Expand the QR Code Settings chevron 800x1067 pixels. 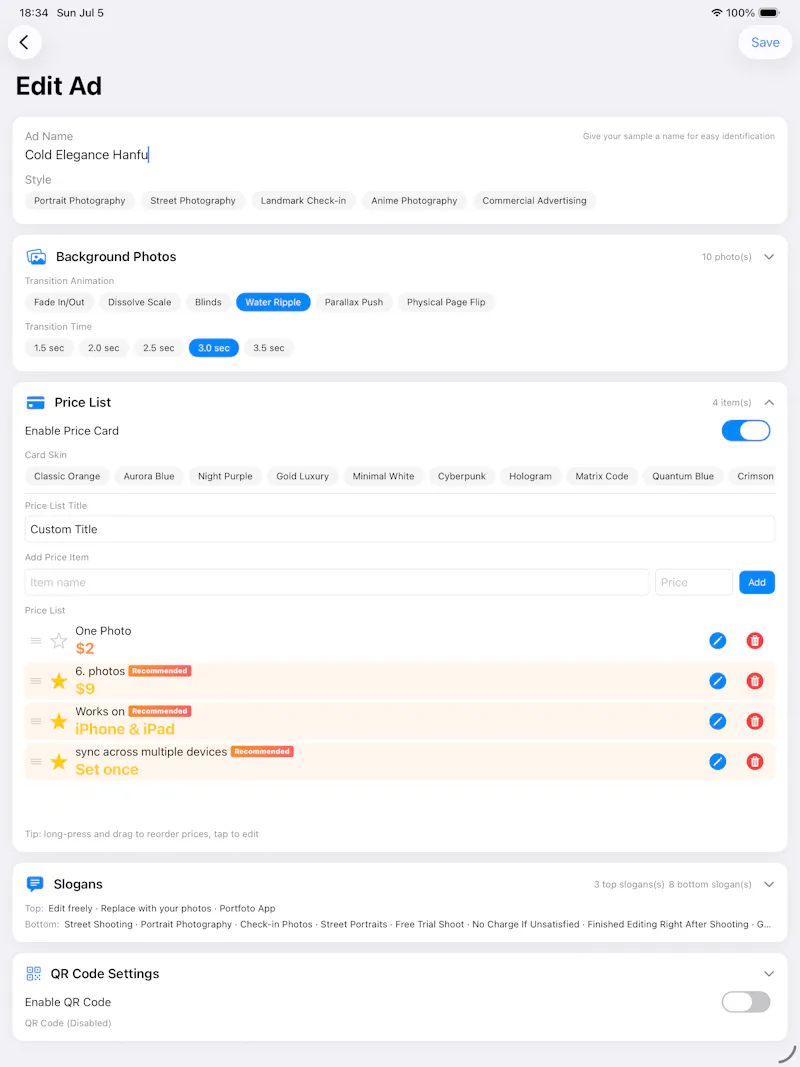[x=769, y=974]
